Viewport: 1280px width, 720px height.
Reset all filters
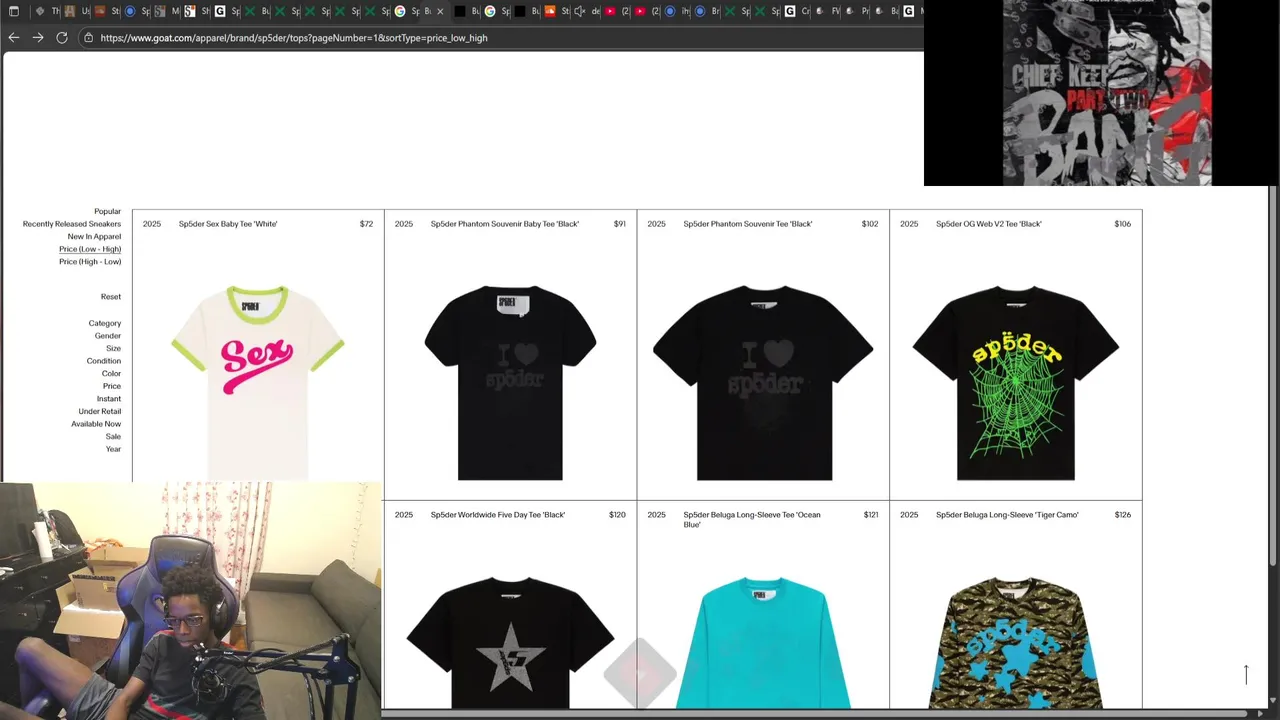click(x=110, y=297)
